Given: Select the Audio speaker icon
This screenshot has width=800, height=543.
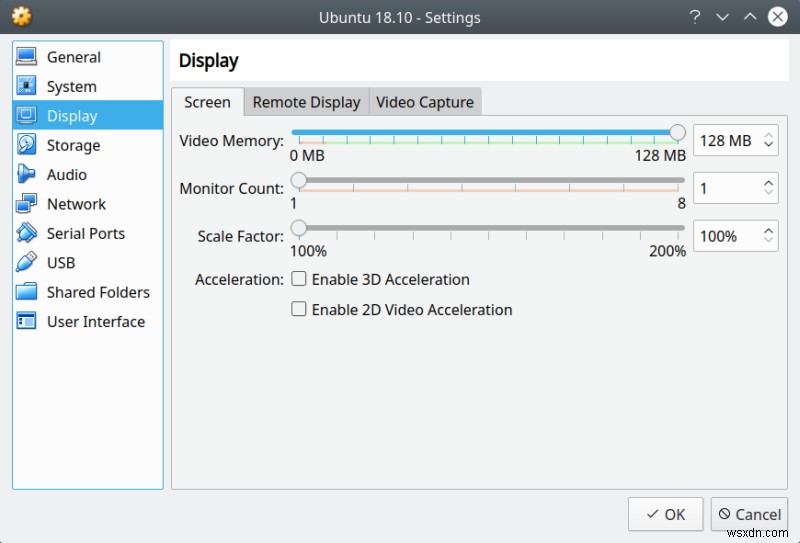Looking at the screenshot, I should coord(26,174).
